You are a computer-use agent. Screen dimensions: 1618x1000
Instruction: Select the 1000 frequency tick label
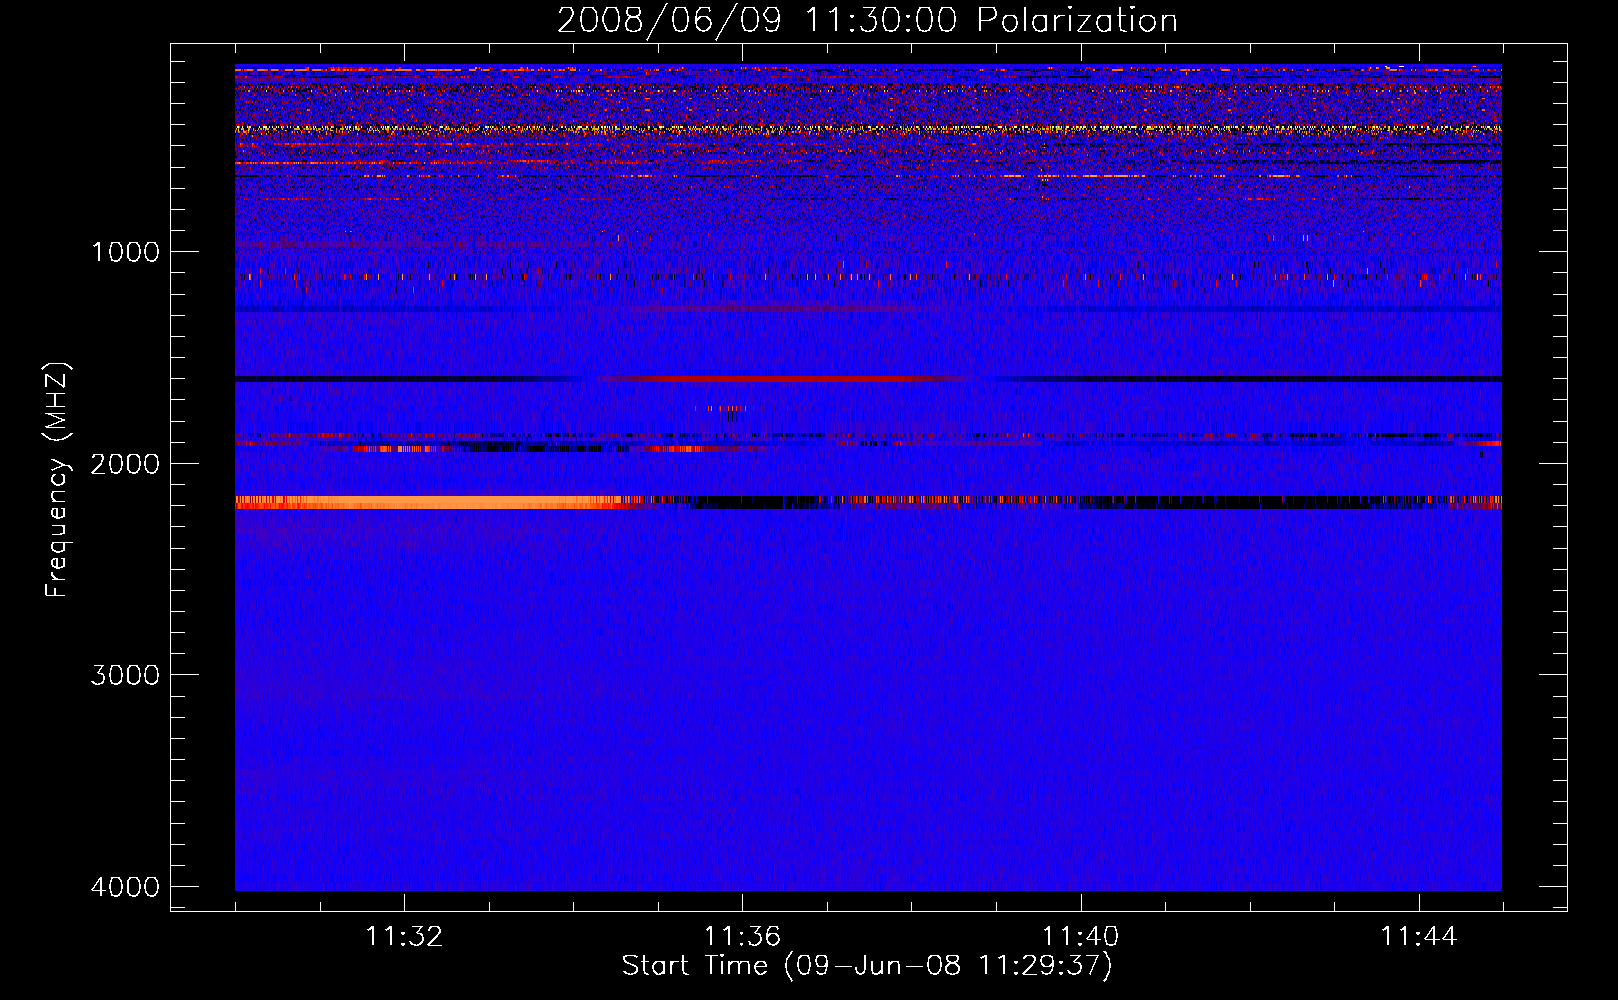pyautogui.click(x=125, y=251)
